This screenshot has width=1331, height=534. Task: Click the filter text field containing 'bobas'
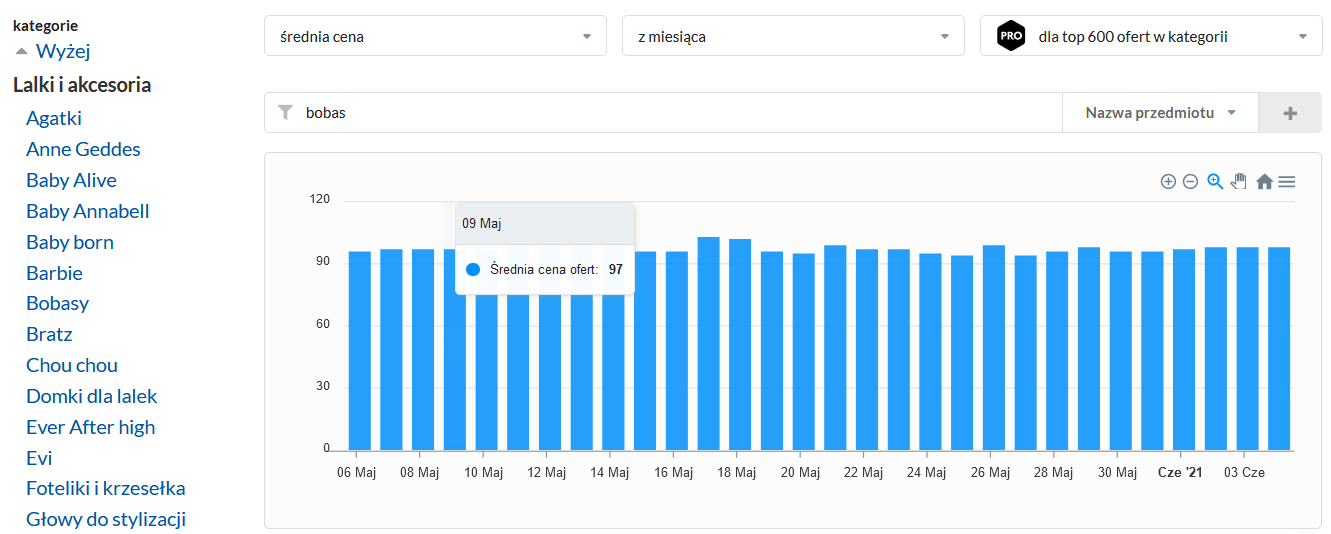[x=680, y=113]
